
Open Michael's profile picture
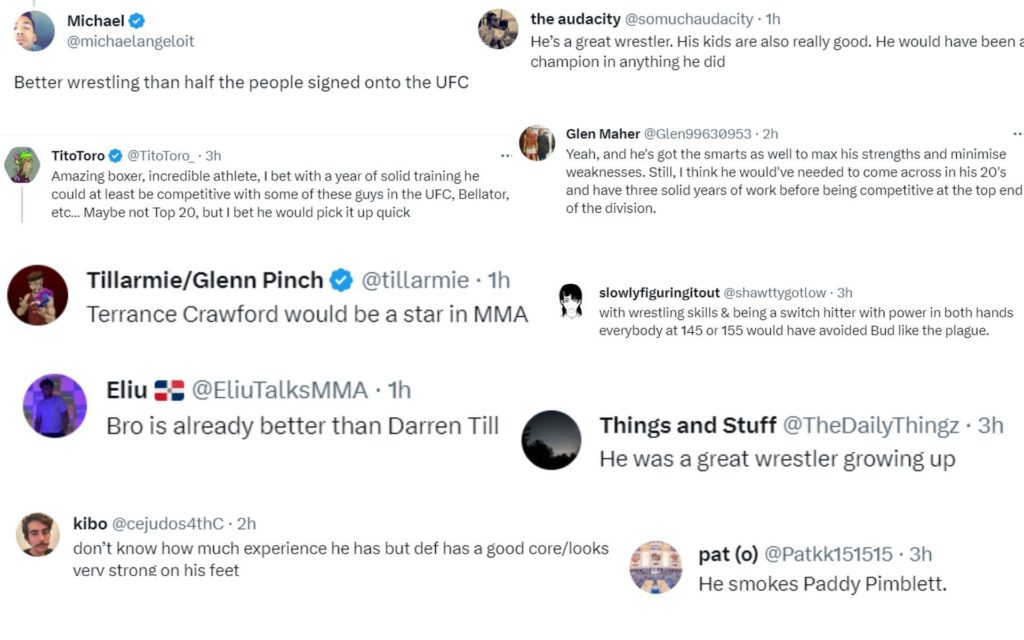coord(34,31)
